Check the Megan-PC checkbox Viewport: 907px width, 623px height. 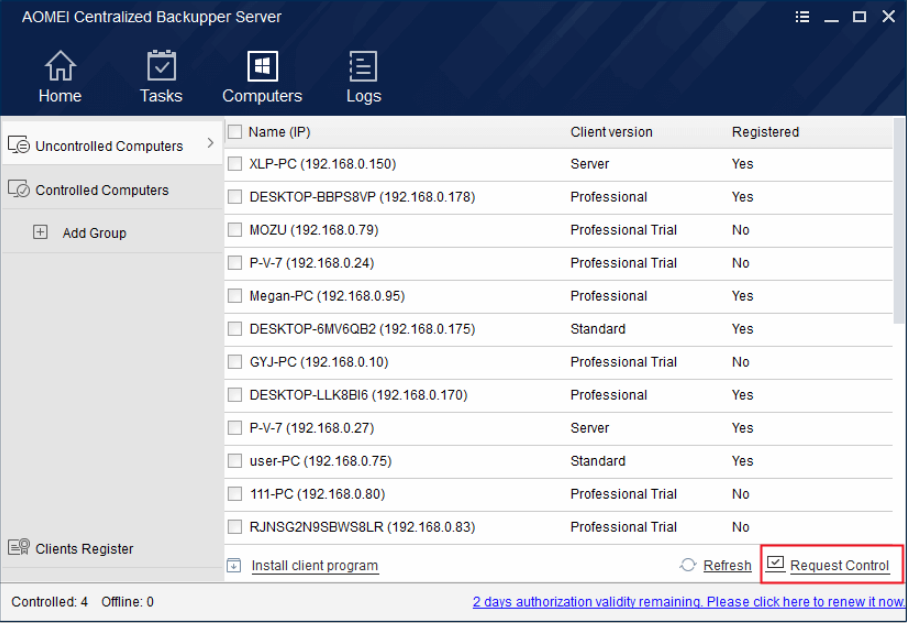pos(235,296)
